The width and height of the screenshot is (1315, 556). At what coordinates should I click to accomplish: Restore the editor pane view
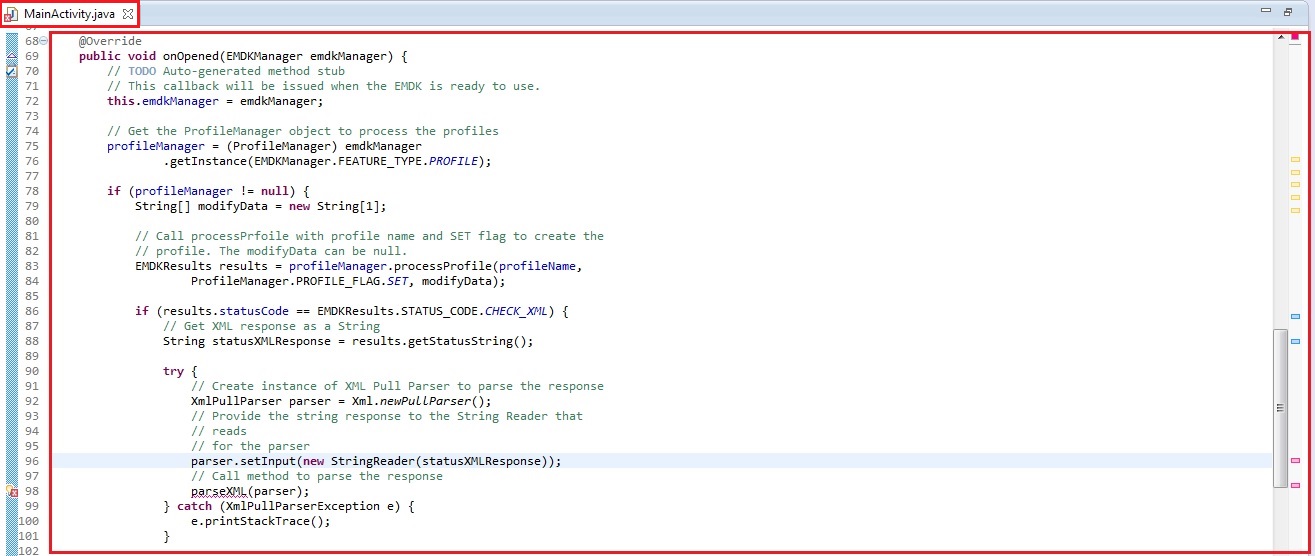1288,12
